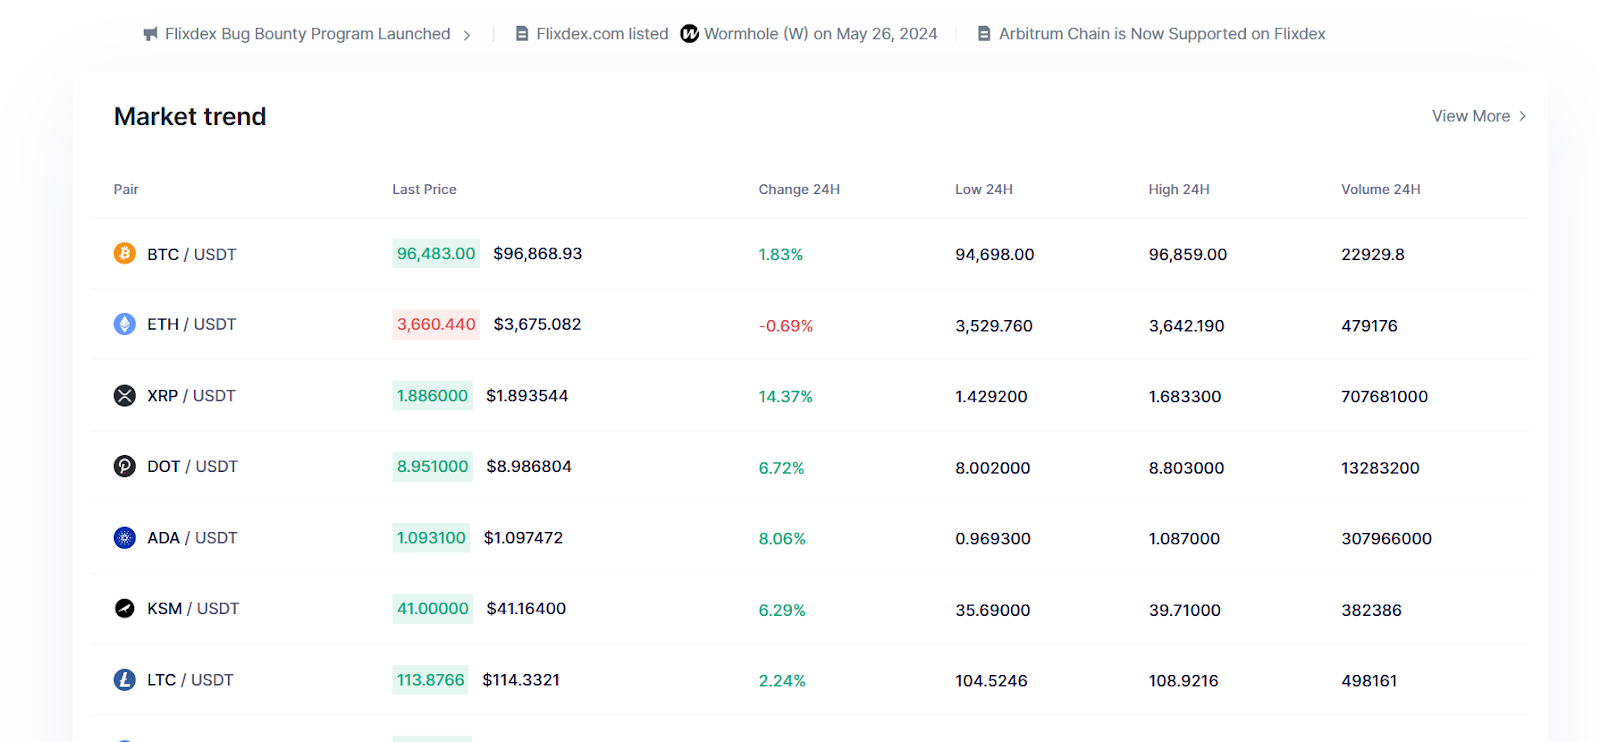Click the Polkadot coin icon
The height and width of the screenshot is (742, 1600).
coord(124,466)
